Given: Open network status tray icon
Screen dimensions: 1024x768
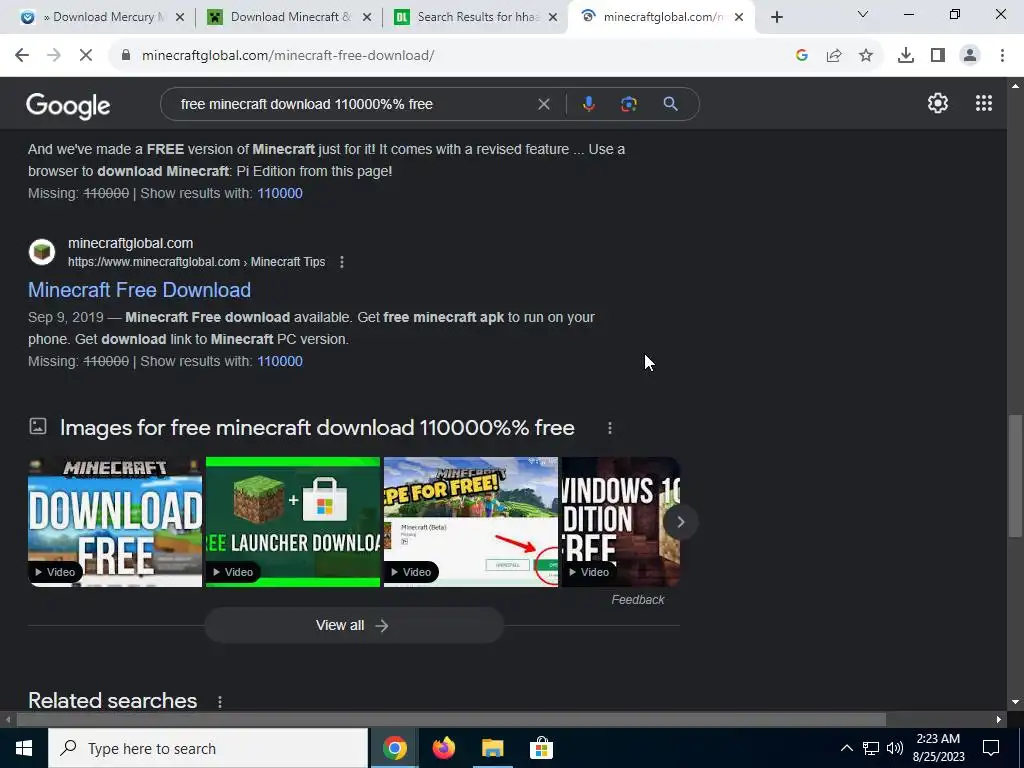Looking at the screenshot, I should 871,748.
